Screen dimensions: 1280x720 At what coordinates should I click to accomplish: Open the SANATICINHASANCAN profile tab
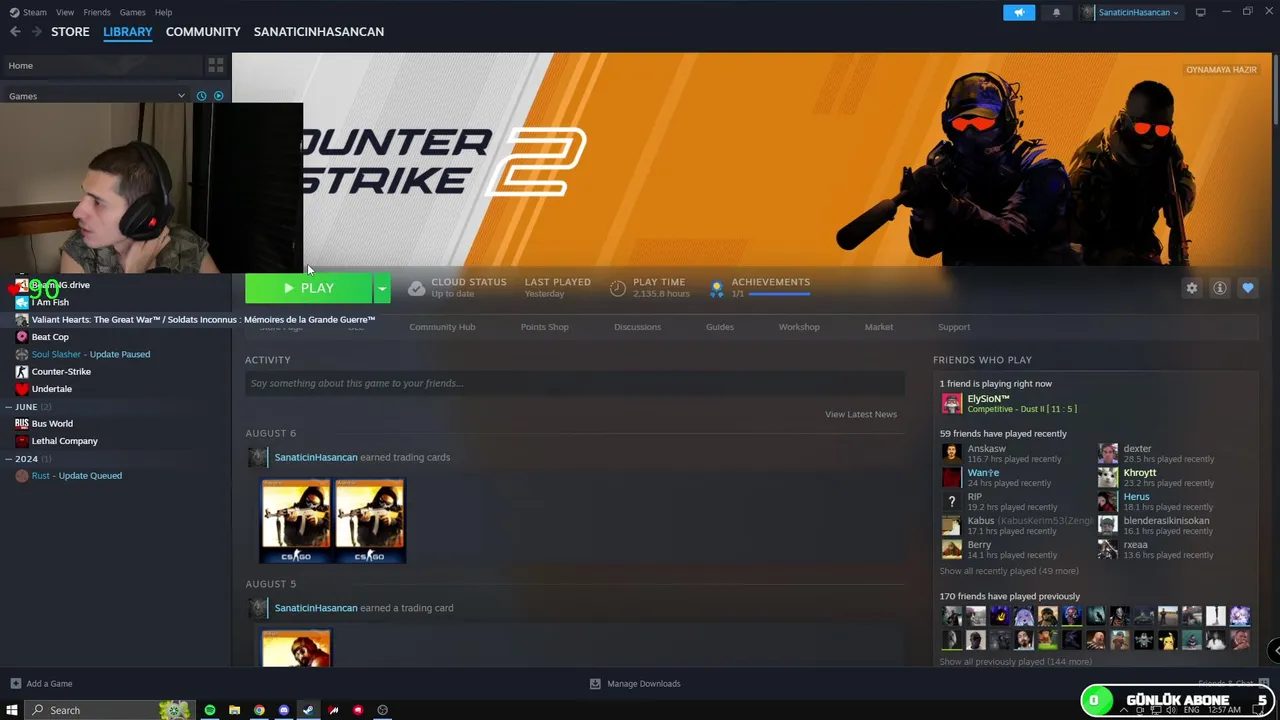[319, 32]
